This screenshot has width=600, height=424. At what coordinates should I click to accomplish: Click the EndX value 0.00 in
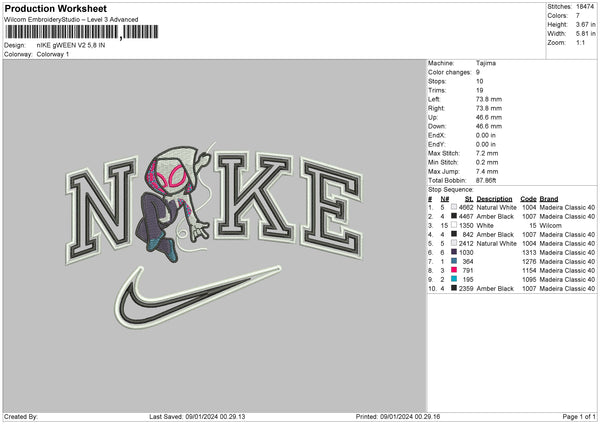(x=486, y=135)
